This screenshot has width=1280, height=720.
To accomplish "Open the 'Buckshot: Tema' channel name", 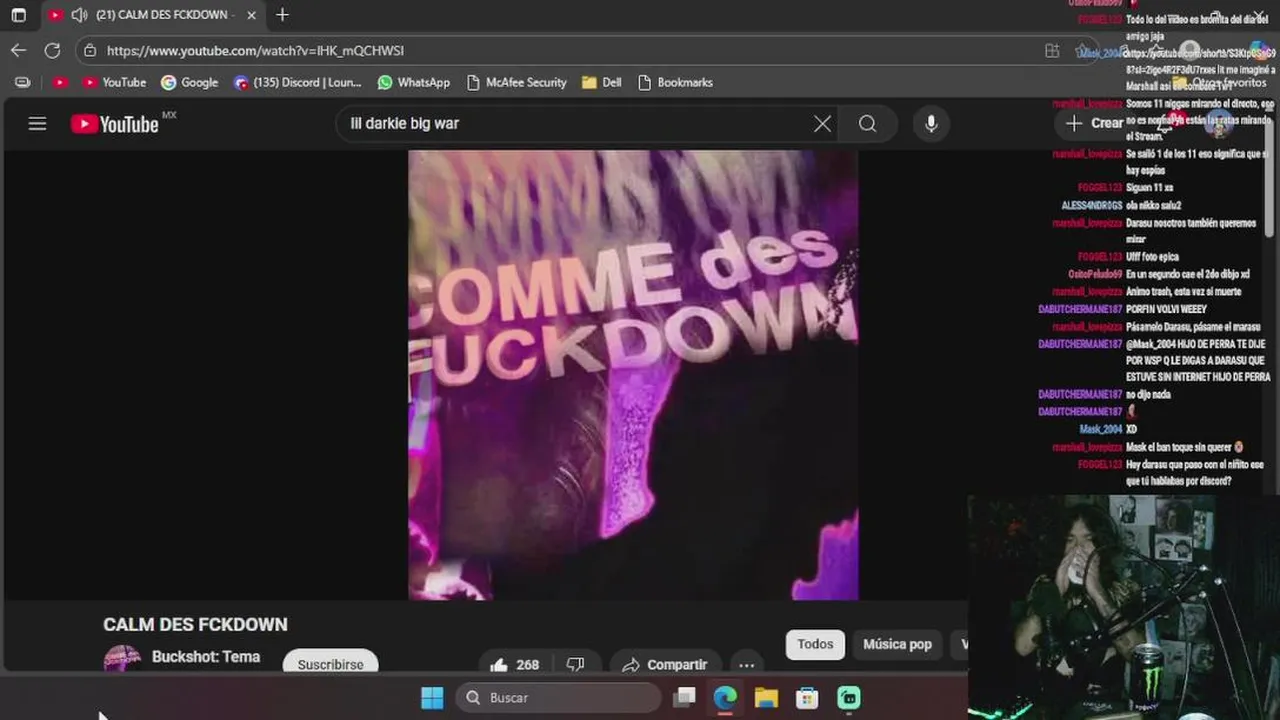I will click(206, 657).
